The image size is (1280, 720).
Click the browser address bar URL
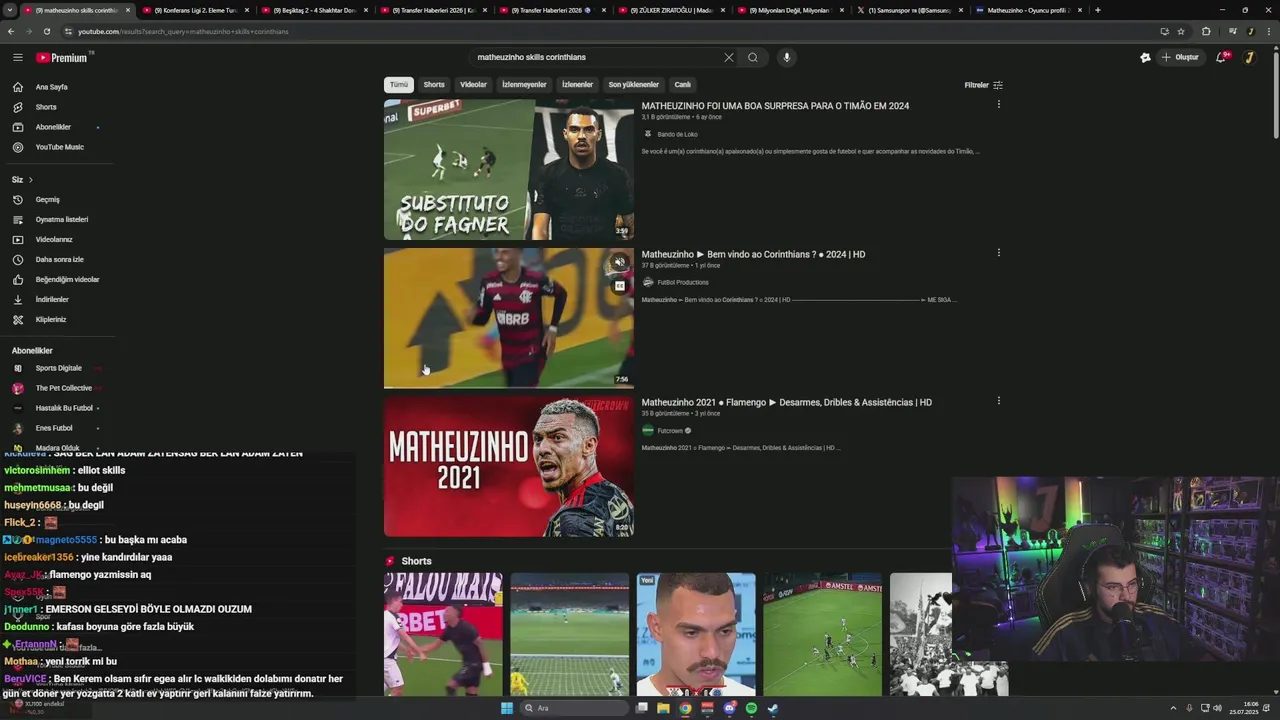click(183, 31)
